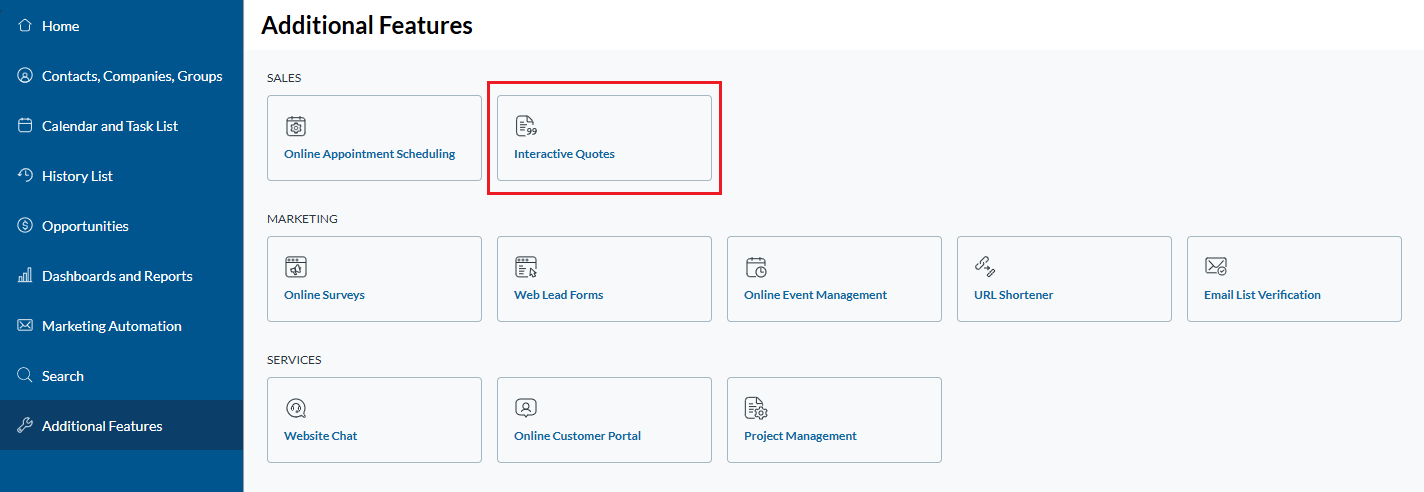This screenshot has height=492, width=1424.
Task: Click the URL Shortener link icon
Action: [x=985, y=267]
